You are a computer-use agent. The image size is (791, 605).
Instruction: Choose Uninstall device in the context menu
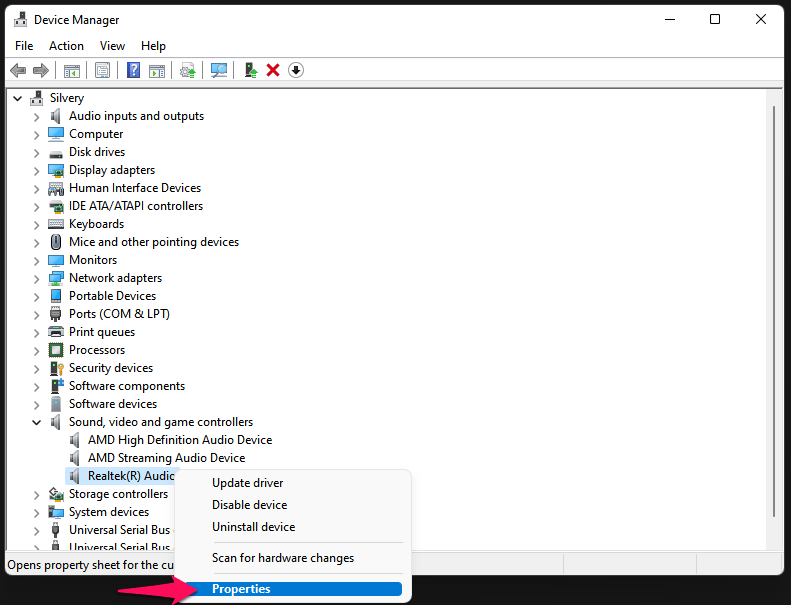(253, 527)
